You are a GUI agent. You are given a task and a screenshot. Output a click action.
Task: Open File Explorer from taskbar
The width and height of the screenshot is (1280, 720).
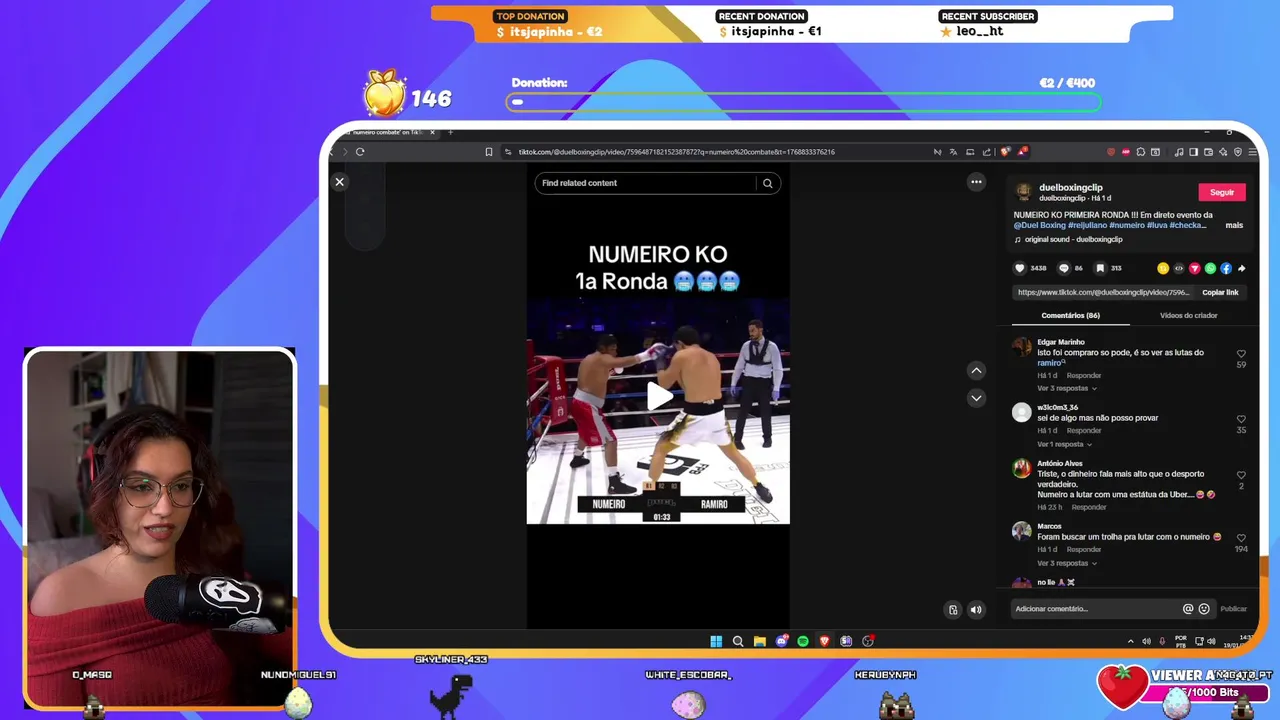(760, 641)
